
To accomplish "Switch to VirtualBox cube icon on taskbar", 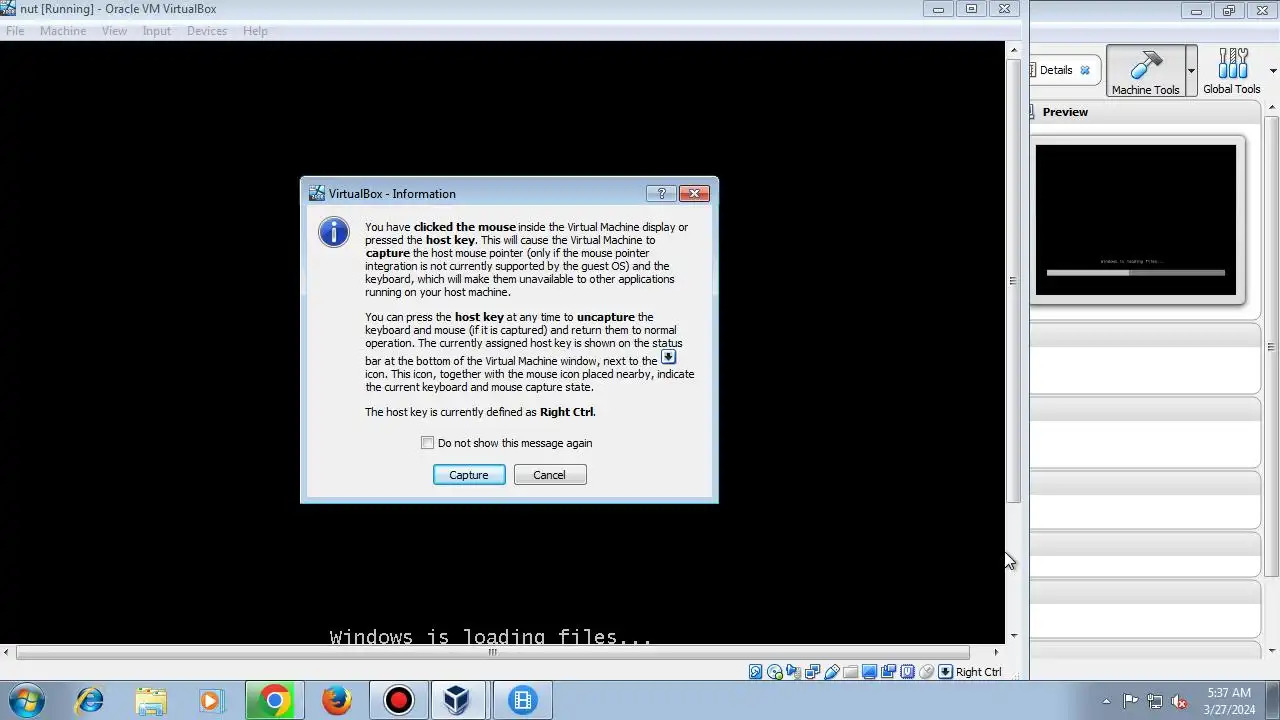I will pos(459,701).
